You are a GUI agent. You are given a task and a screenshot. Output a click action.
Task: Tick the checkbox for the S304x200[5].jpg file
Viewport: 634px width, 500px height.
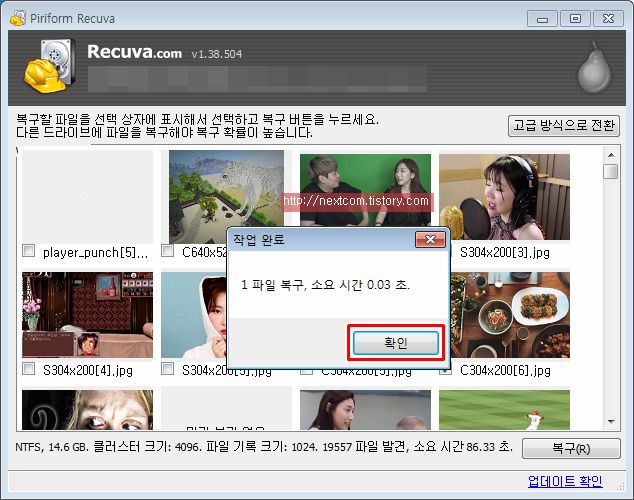(x=167, y=369)
